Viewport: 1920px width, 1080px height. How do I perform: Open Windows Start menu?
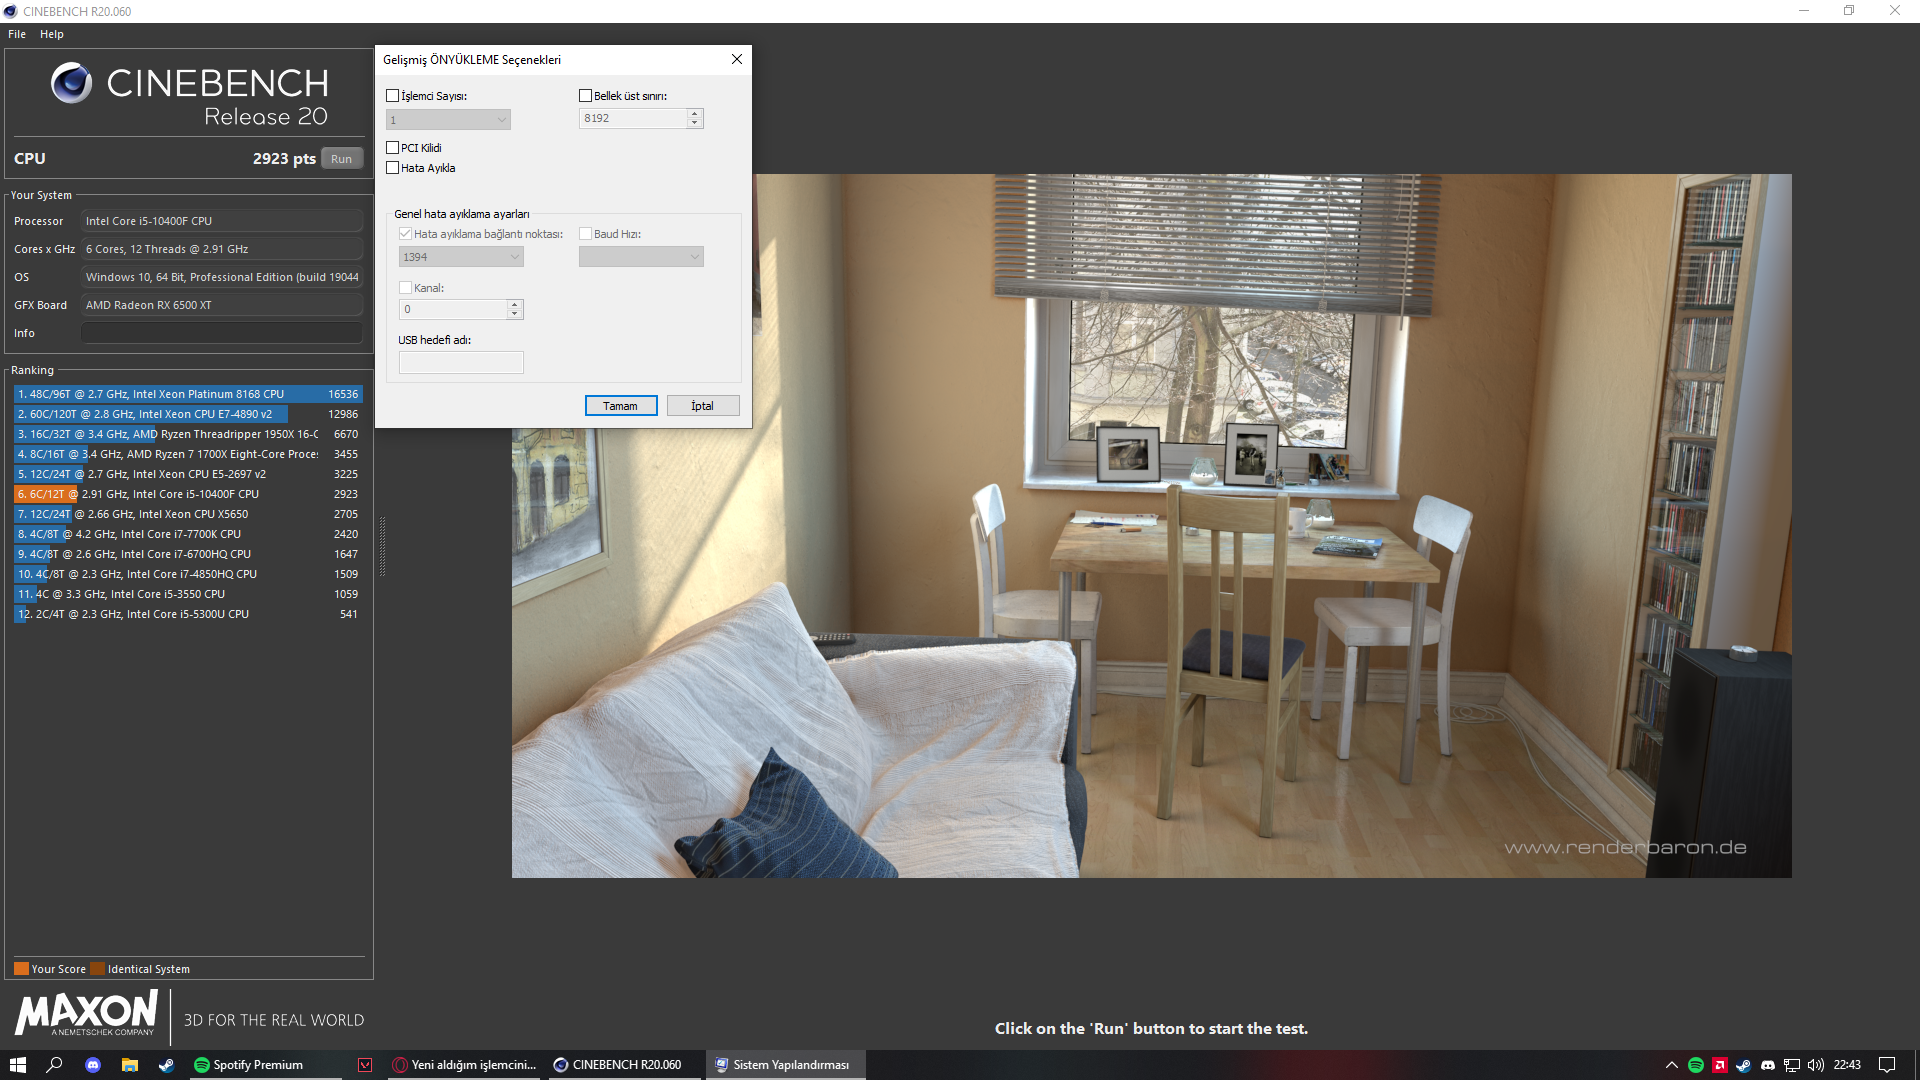(18, 1065)
